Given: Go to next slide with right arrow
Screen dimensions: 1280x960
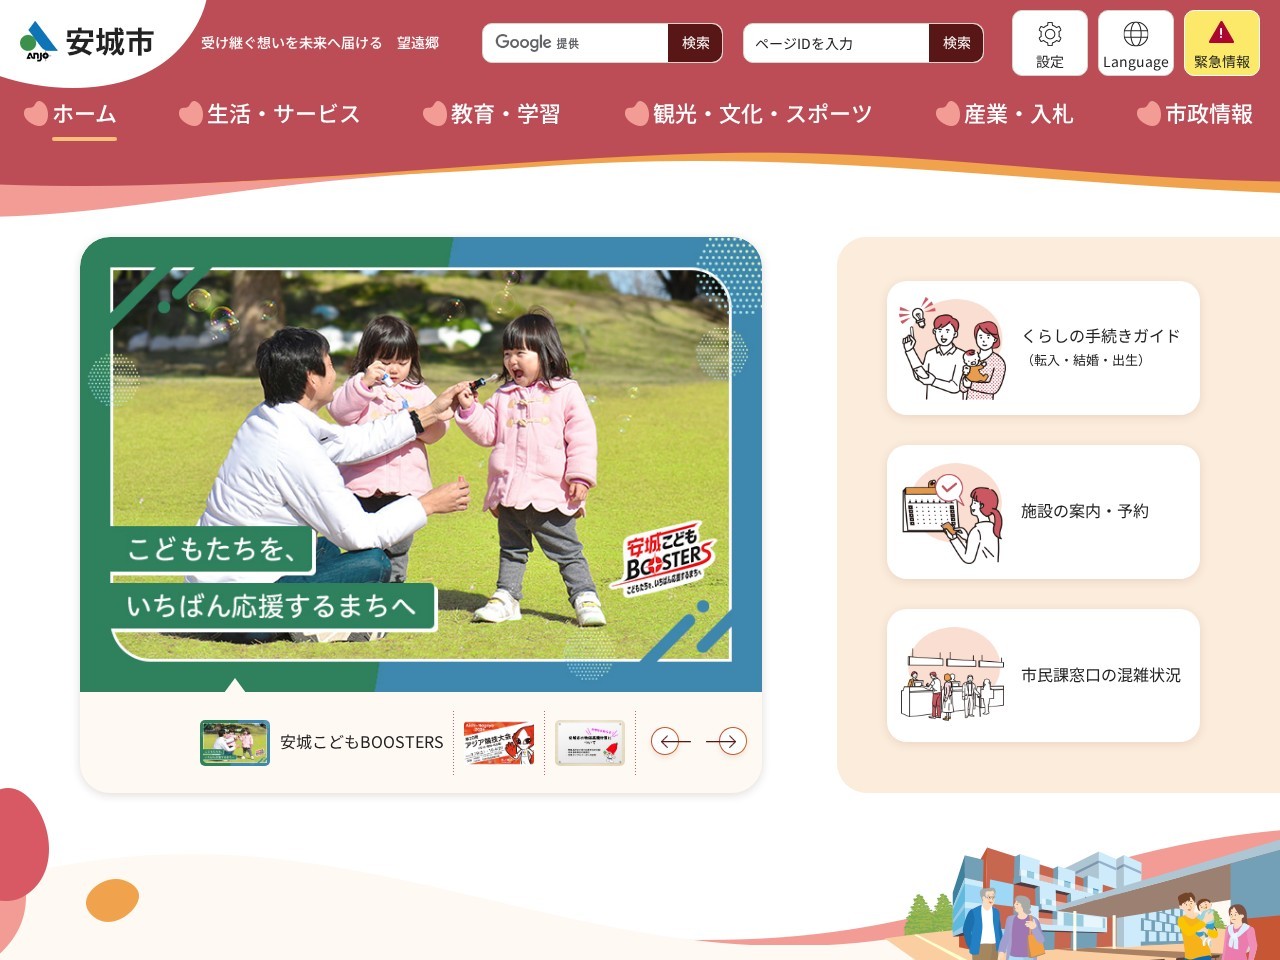Looking at the screenshot, I should (727, 741).
